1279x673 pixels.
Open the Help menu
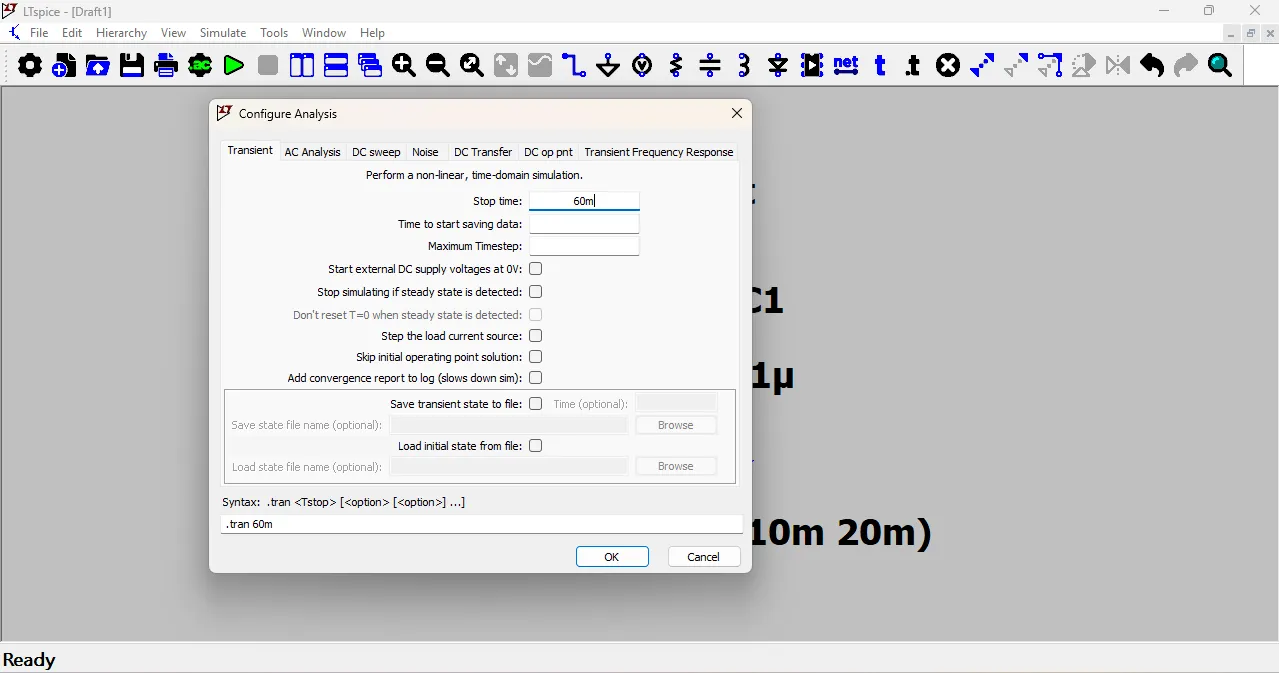coord(373,33)
